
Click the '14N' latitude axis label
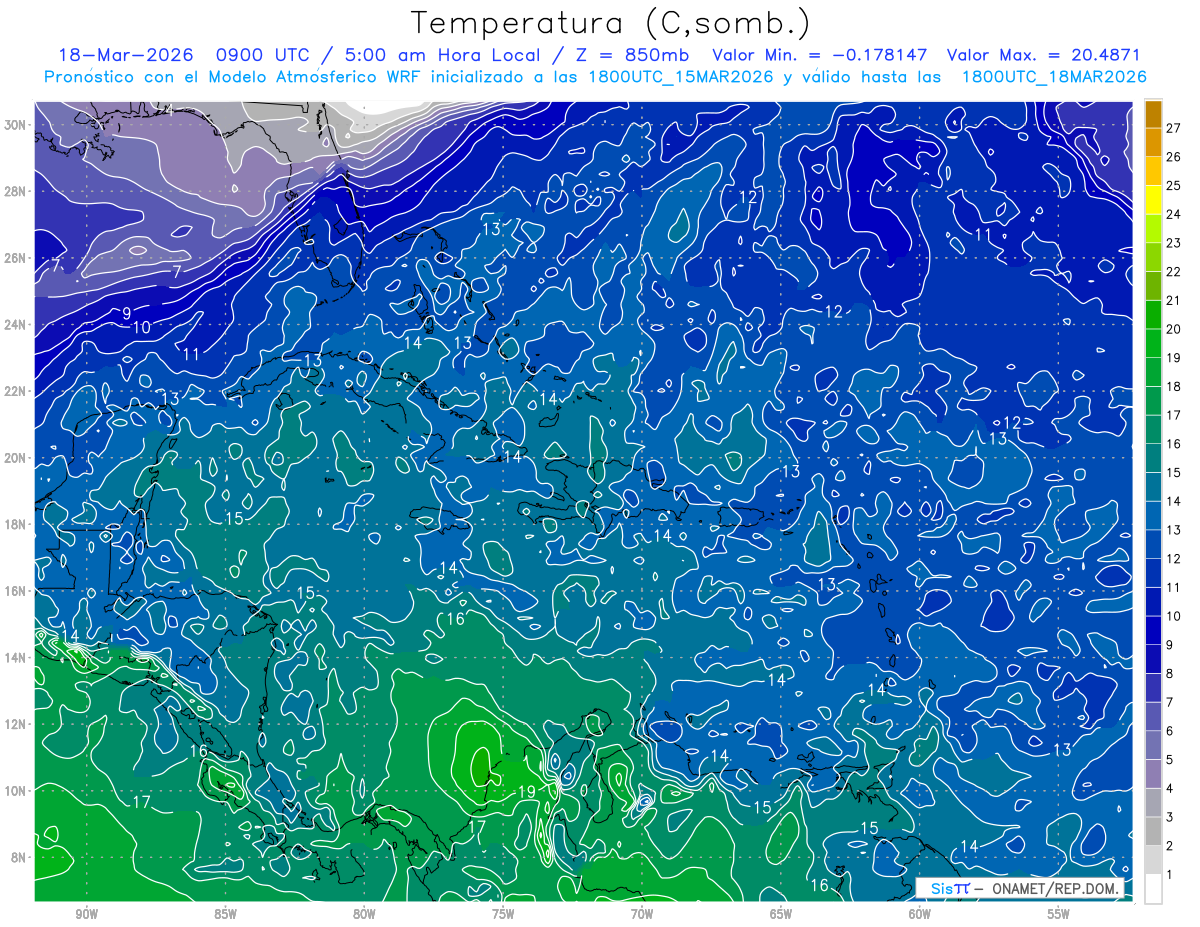(x=16, y=658)
